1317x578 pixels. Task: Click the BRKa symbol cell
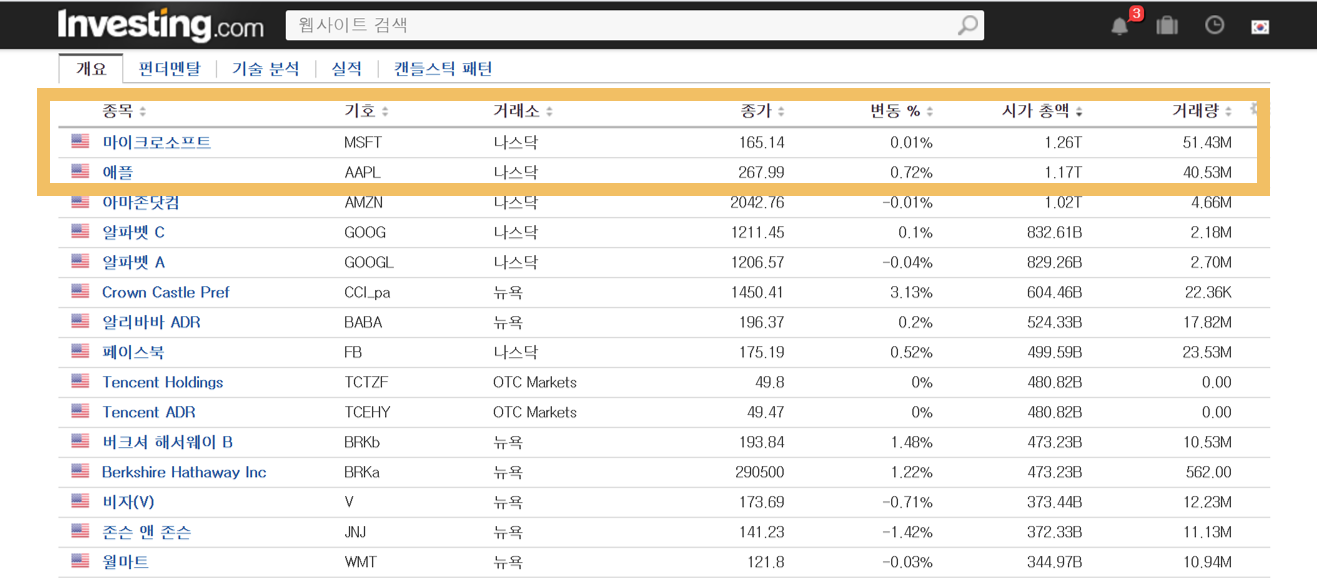click(362, 472)
